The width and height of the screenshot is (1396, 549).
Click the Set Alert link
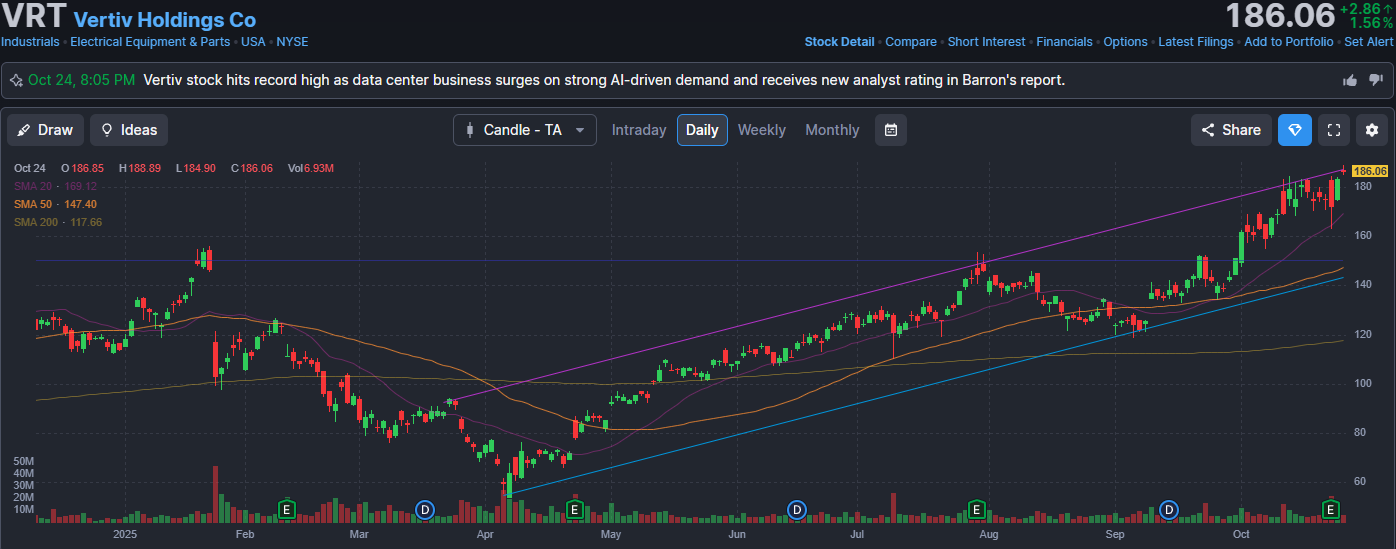coord(1369,42)
